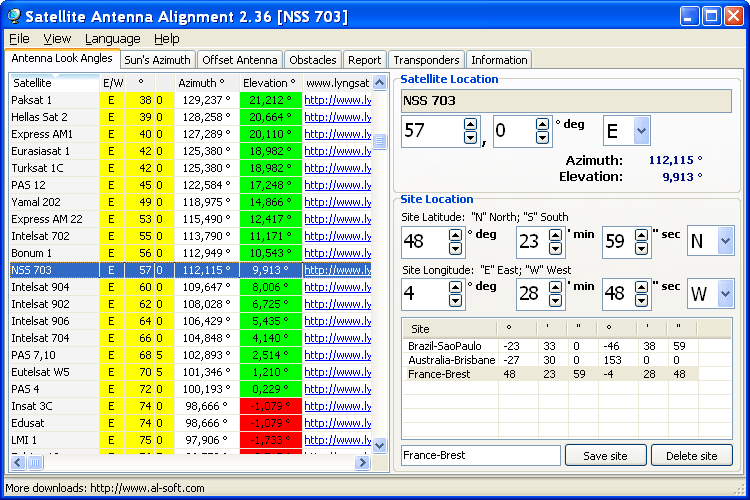This screenshot has height=500, width=750.
Task: Click the E/W column header
Action: [112, 83]
